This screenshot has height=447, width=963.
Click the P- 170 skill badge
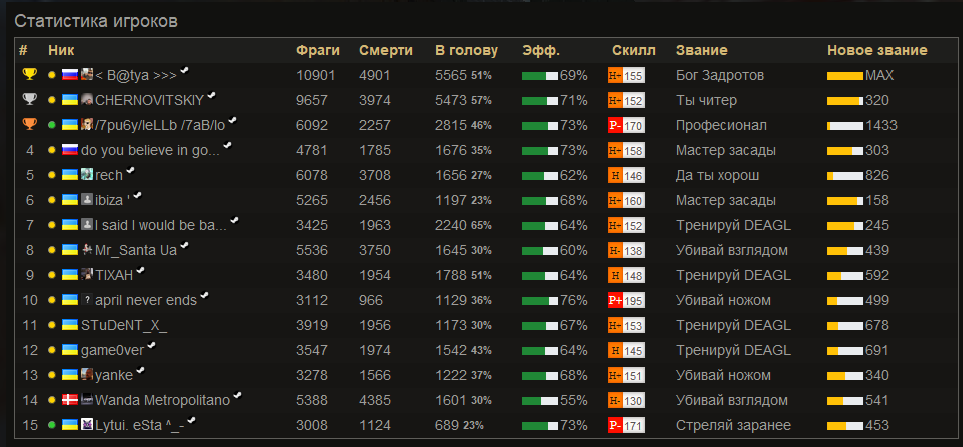626,125
